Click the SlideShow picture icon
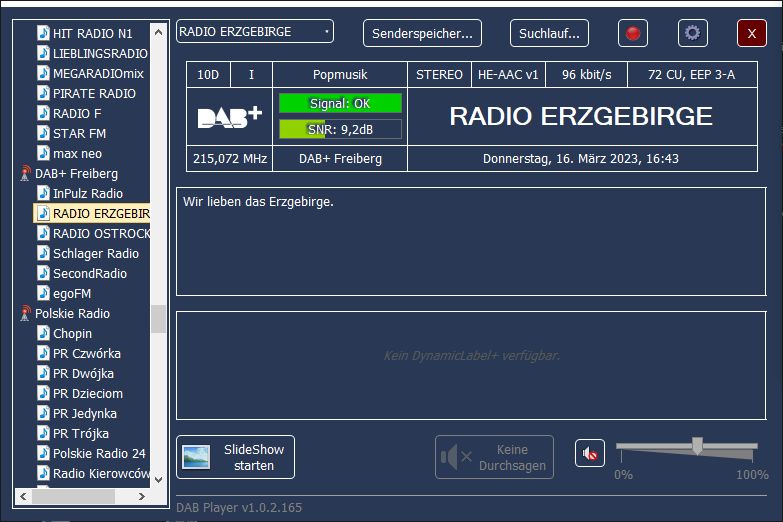783x522 pixels. click(196, 457)
